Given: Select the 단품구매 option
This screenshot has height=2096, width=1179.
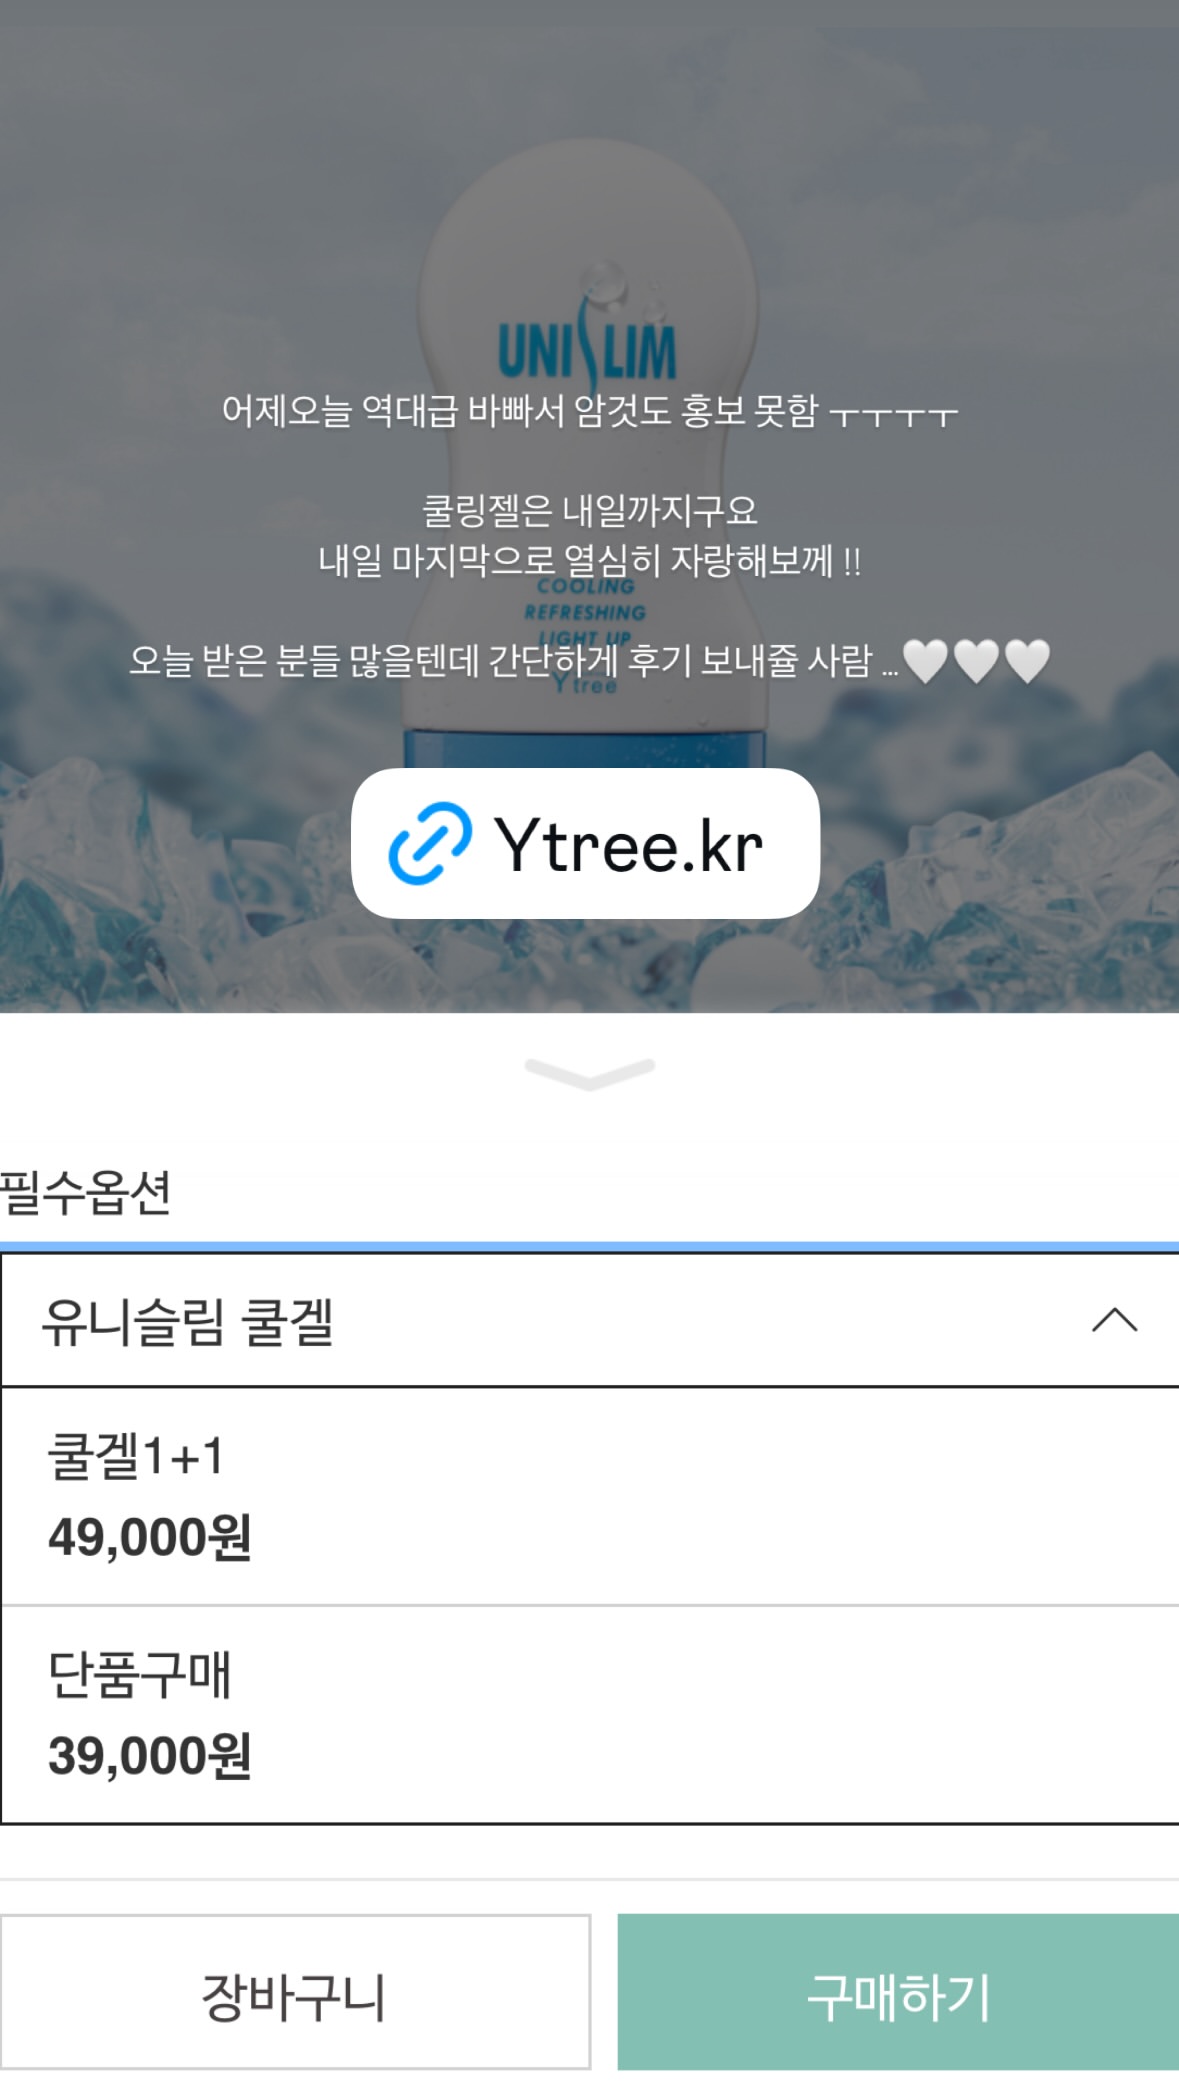Looking at the screenshot, I should pos(590,1714).
